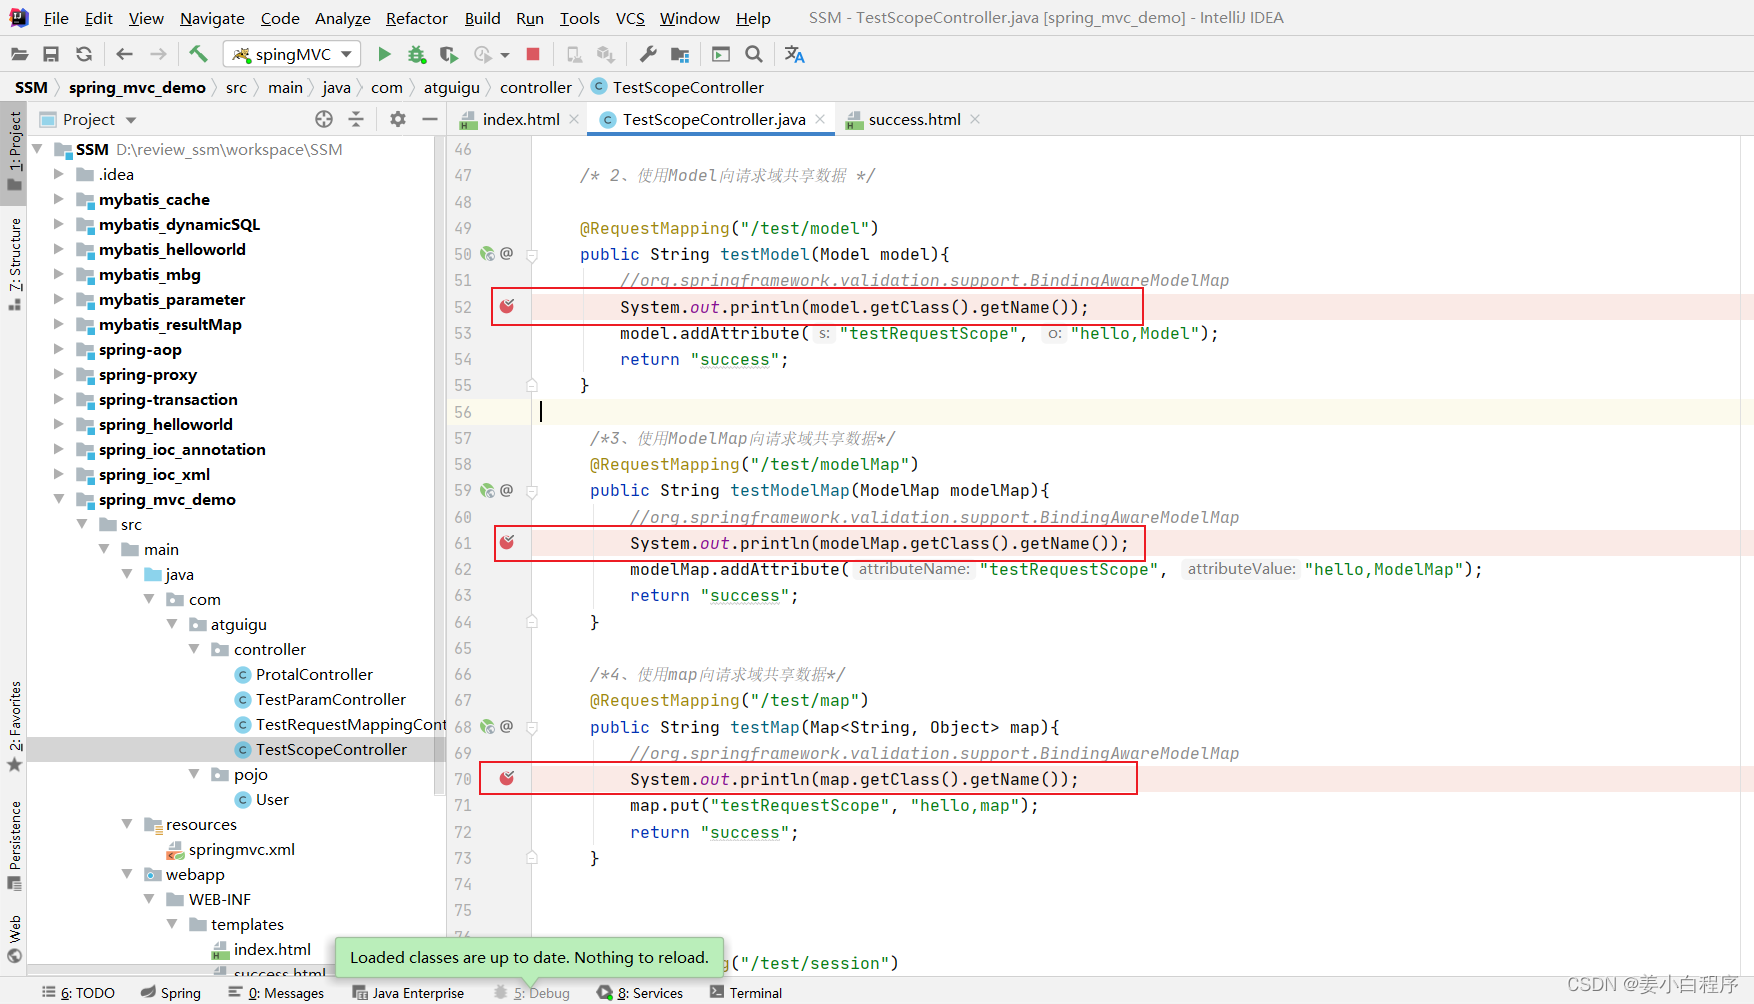This screenshot has height=1004, width=1754.
Task: Open Project Structure icon
Action: tap(680, 54)
